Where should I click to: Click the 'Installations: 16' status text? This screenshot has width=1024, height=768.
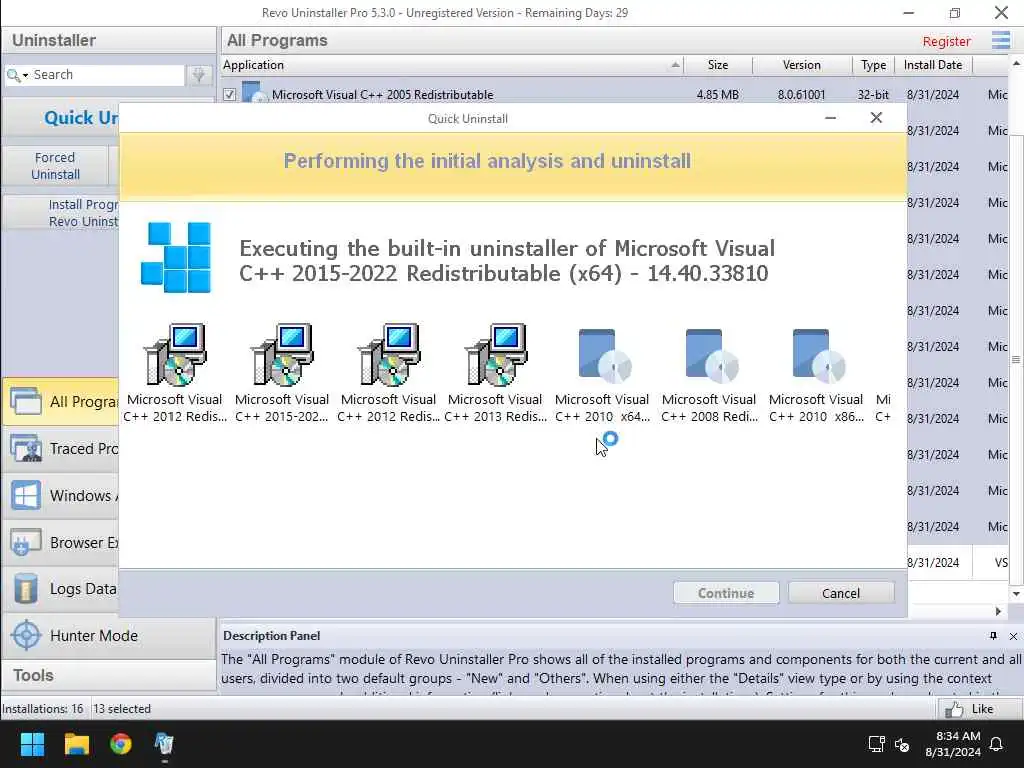point(43,709)
